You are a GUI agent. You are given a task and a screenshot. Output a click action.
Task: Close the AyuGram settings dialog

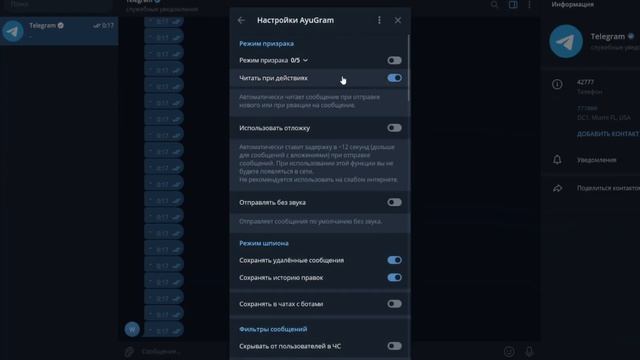click(398, 20)
